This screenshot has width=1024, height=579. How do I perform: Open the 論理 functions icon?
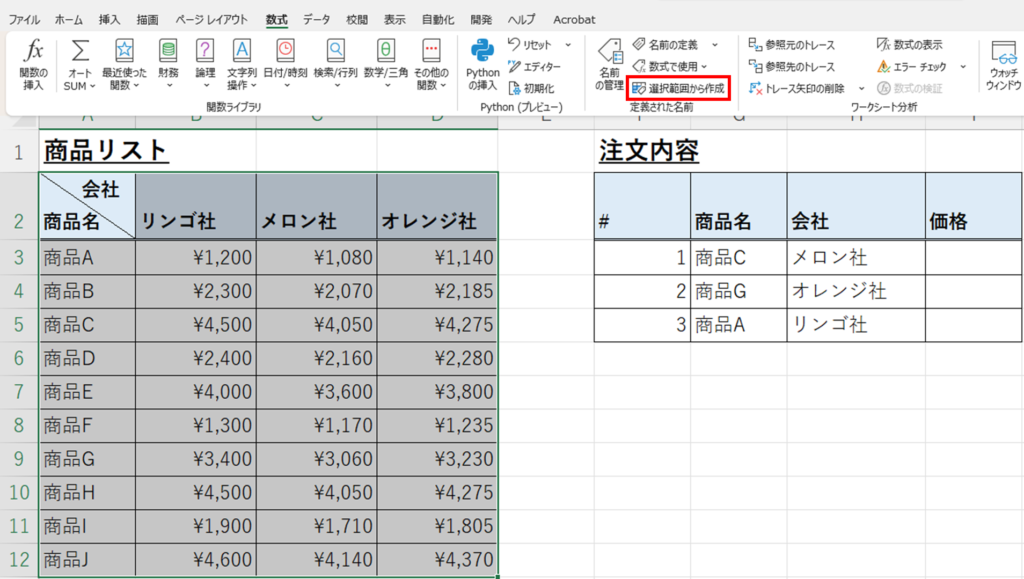(205, 52)
